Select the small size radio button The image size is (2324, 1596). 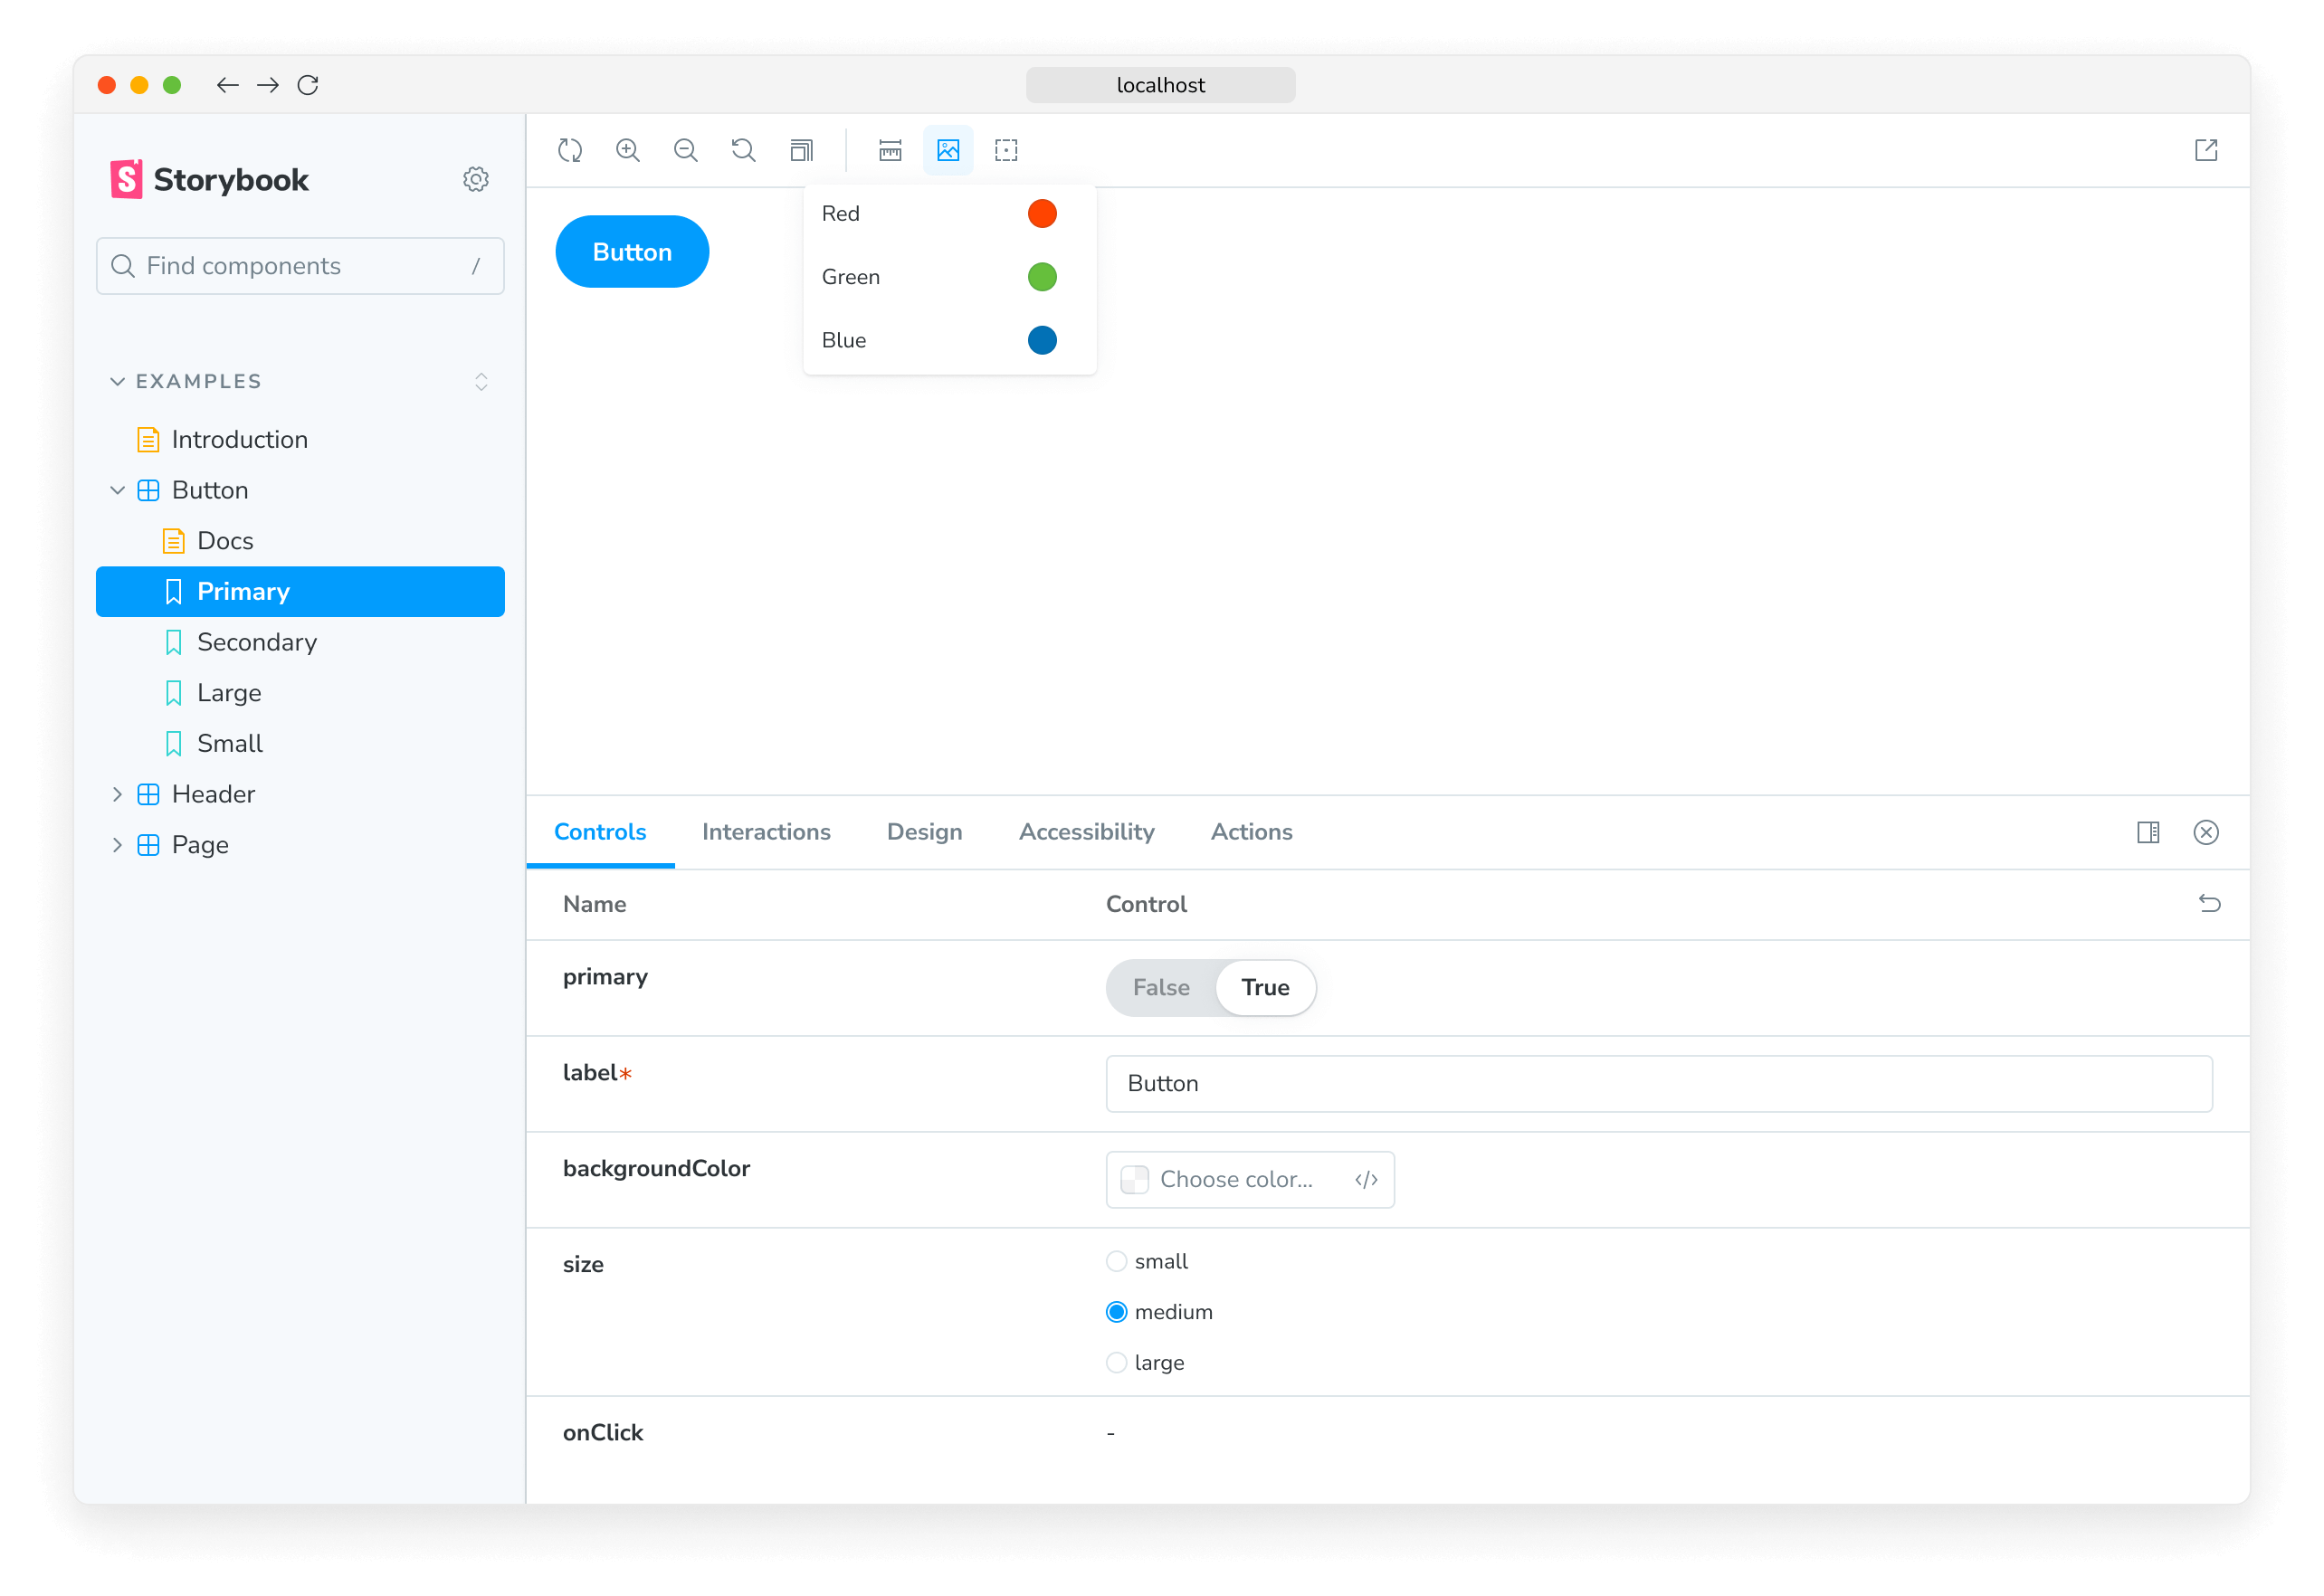tap(1118, 1260)
